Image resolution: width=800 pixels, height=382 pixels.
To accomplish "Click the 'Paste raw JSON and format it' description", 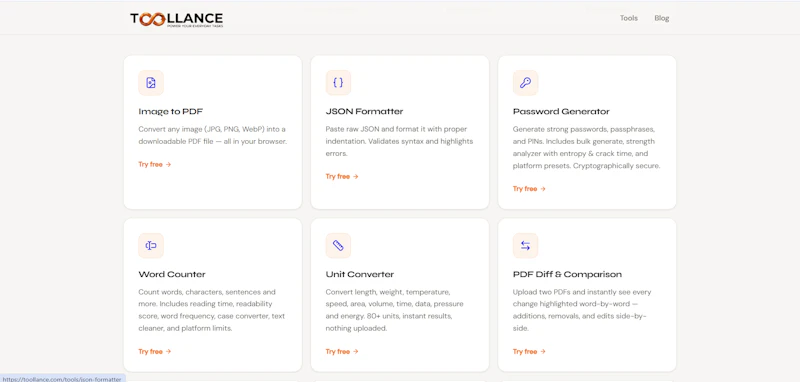I will (399, 141).
